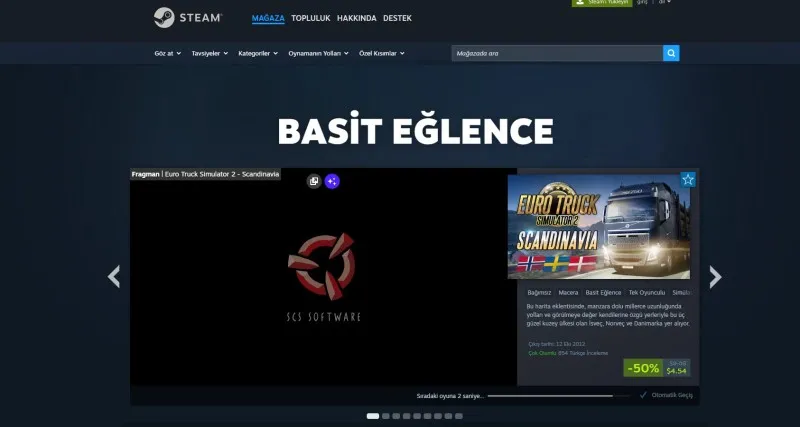The width and height of the screenshot is (800, 427).
Task: Open the TOPLULUK menu
Action: pyautogui.click(x=311, y=18)
